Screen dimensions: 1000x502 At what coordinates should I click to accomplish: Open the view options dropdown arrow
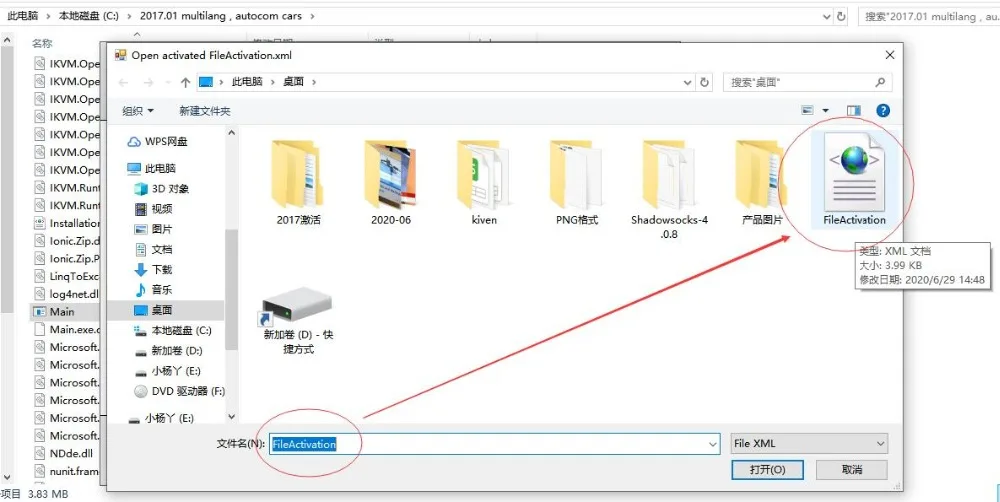tap(825, 110)
